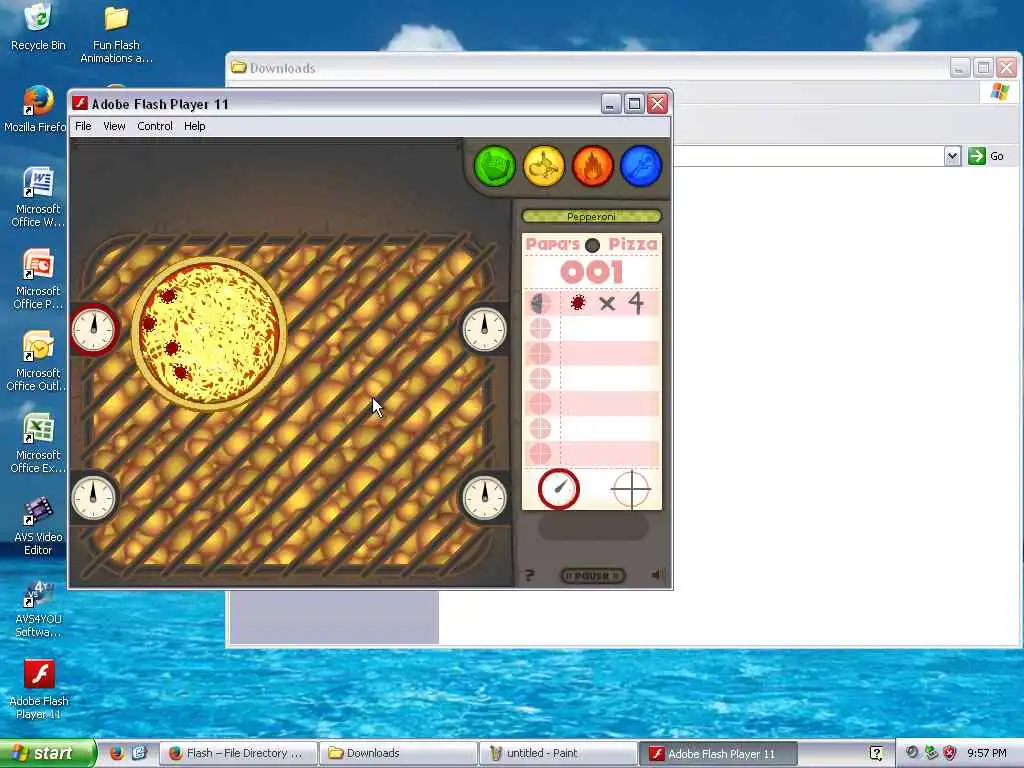Click the Firefox quick launch icon
Image resolution: width=1024 pixels, height=768 pixels.
point(116,753)
